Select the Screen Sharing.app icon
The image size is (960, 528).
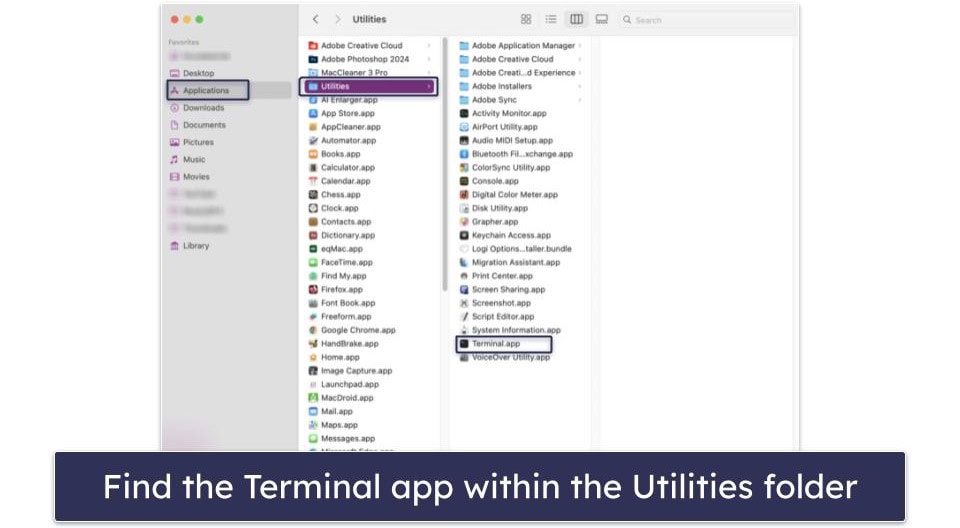tap(464, 289)
